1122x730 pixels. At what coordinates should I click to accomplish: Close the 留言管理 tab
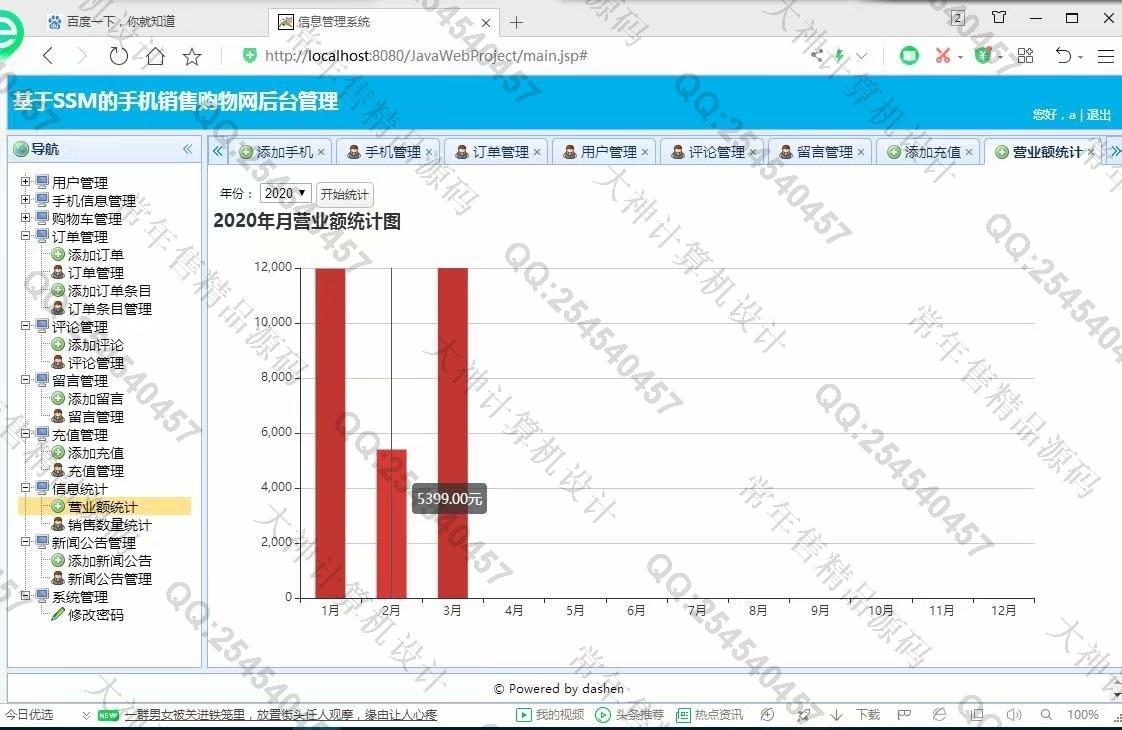click(861, 152)
